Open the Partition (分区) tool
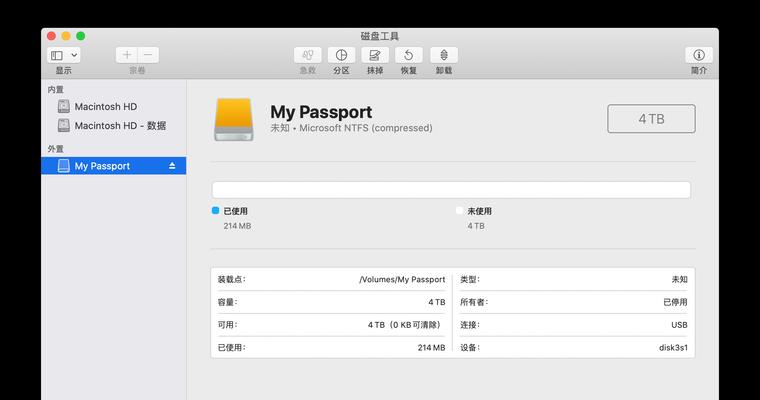The image size is (760, 400). [341, 55]
